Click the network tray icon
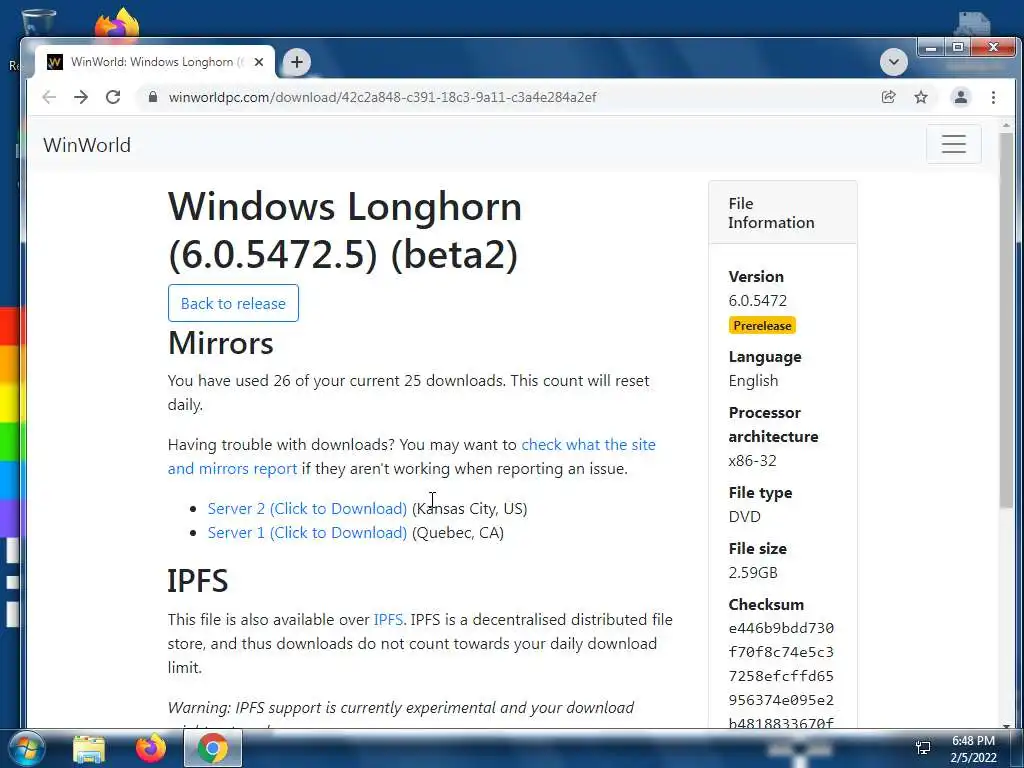 click(923, 748)
